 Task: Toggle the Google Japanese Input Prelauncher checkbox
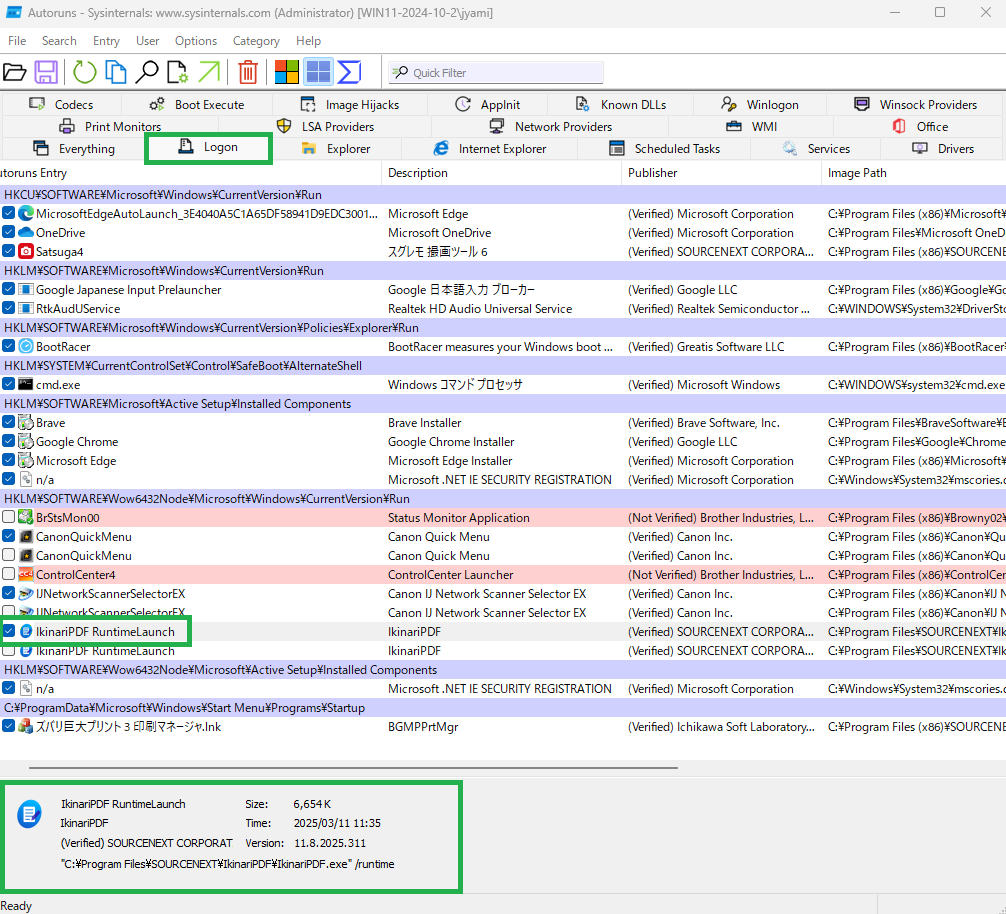point(8,289)
